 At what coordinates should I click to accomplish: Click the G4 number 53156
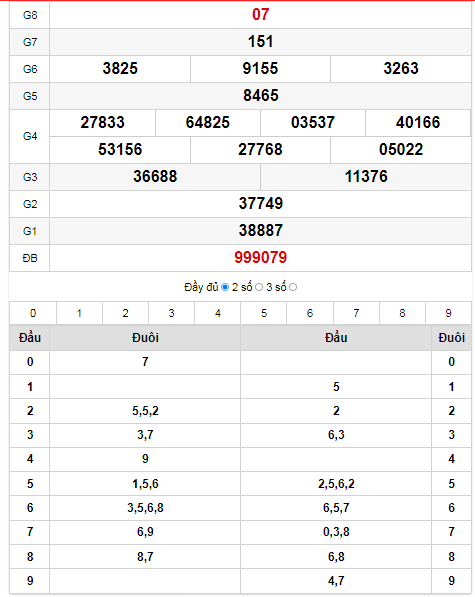pos(120,150)
